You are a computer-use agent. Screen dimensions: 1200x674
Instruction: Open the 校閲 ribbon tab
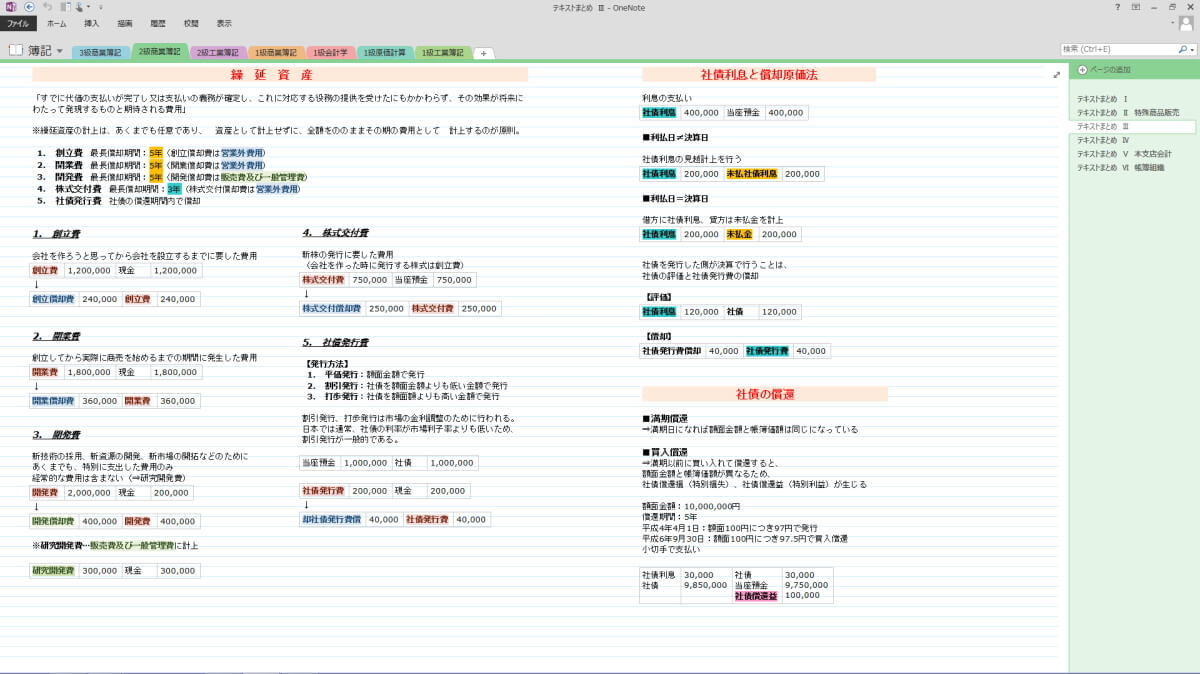[191, 23]
